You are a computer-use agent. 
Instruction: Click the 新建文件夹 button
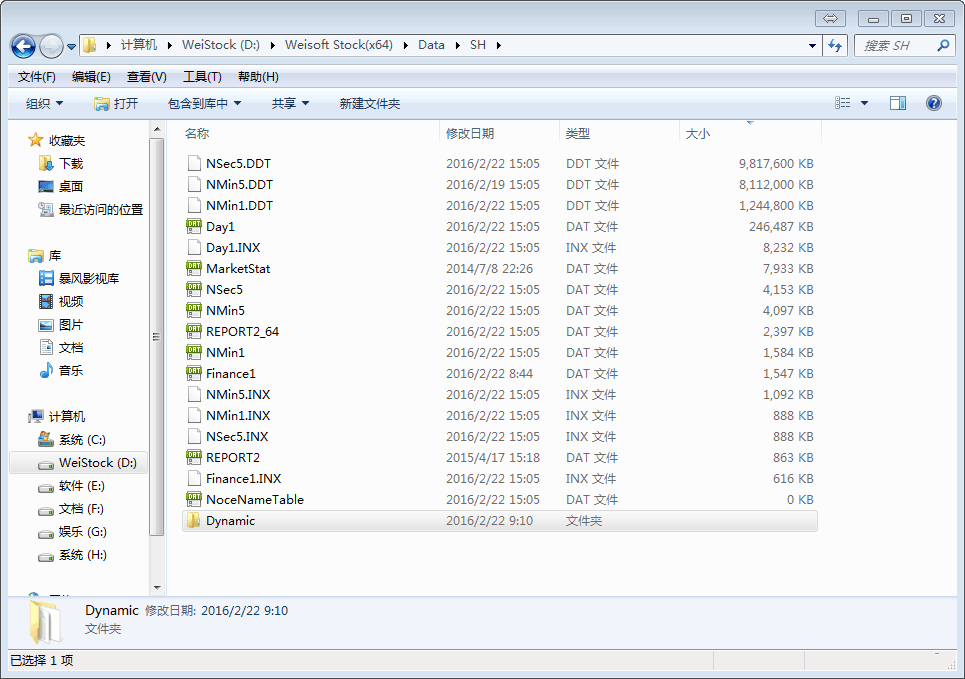(x=369, y=103)
